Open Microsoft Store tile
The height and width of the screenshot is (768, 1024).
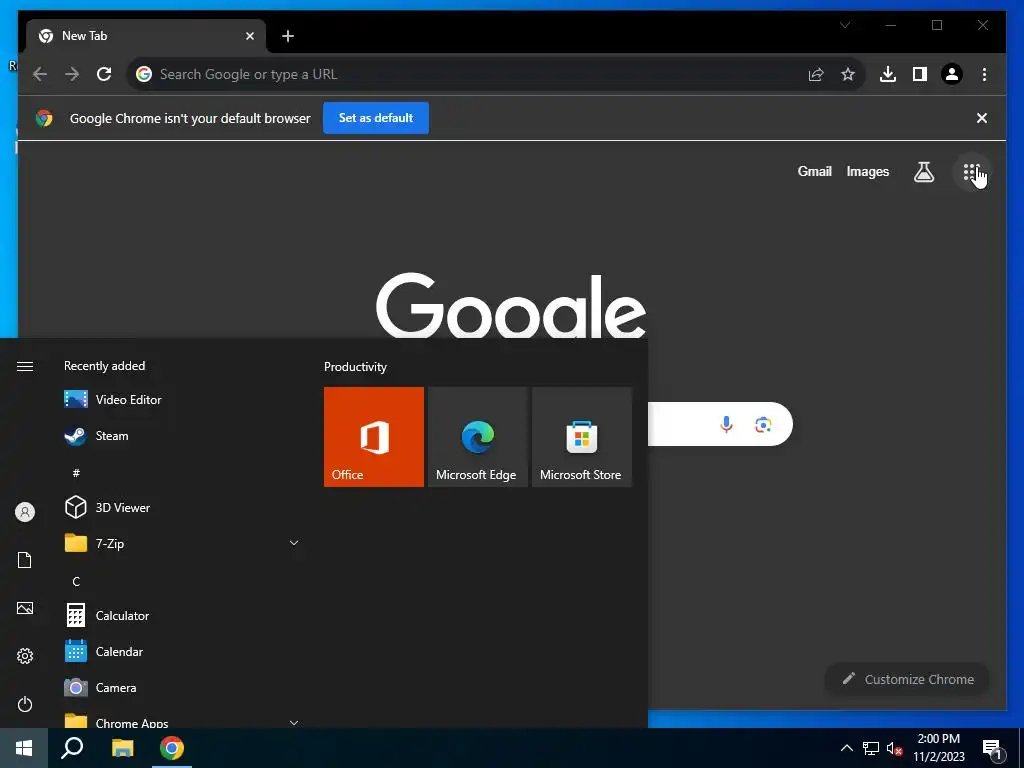(582, 437)
